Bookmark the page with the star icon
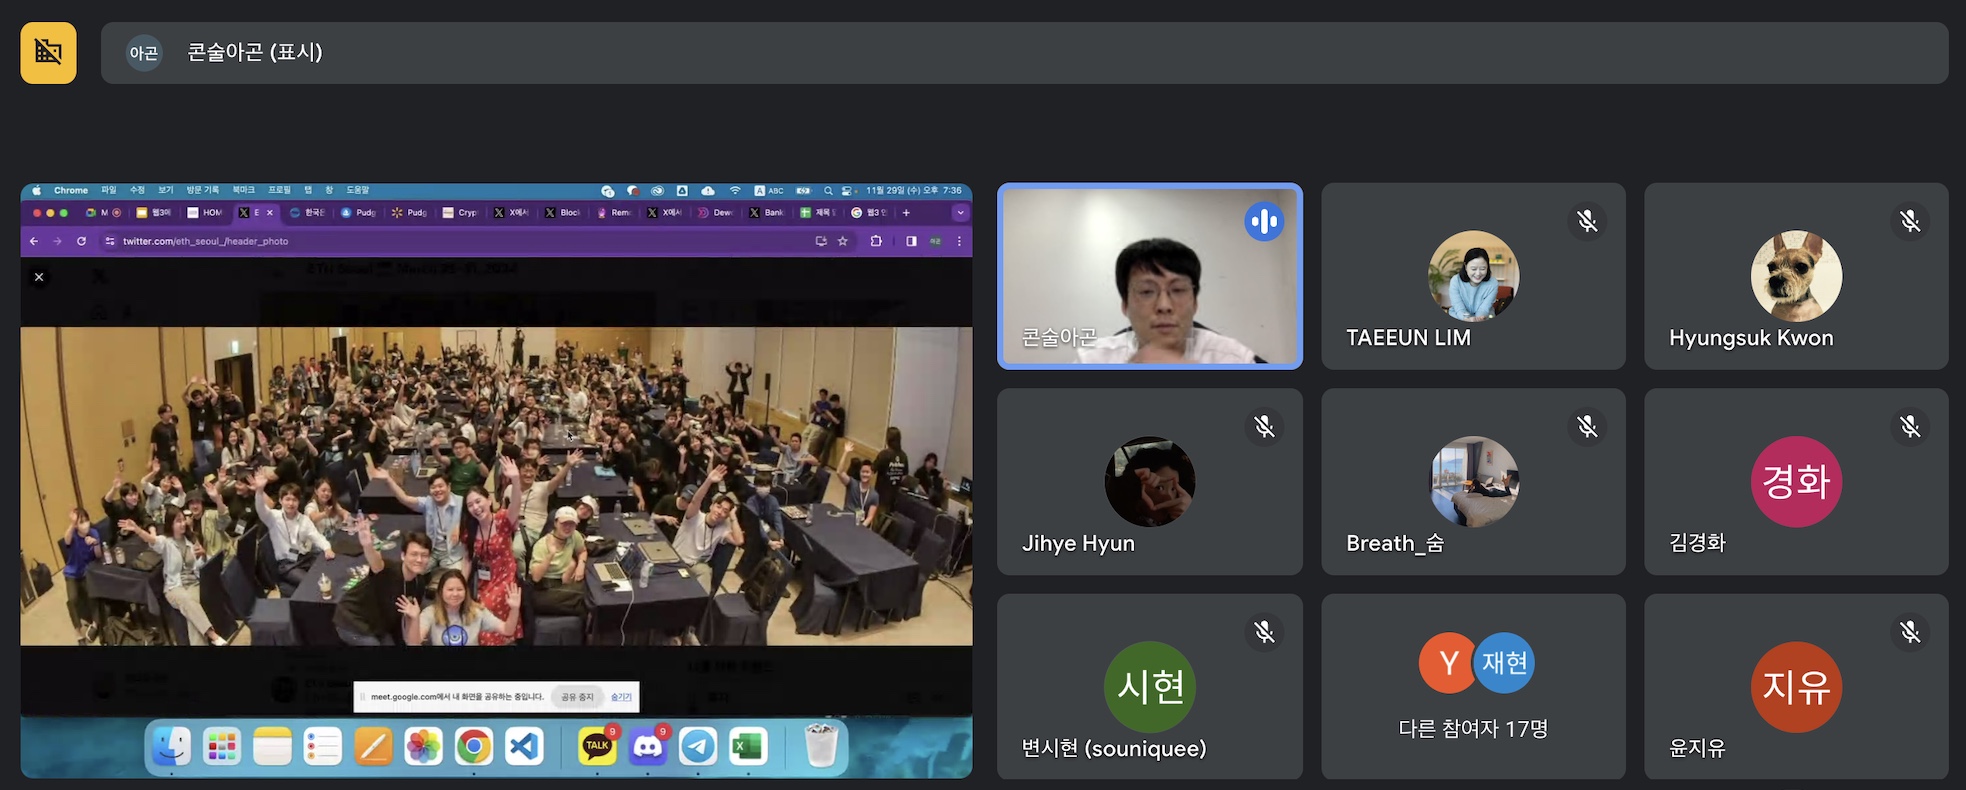Viewport: 1966px width, 790px height. (x=843, y=241)
